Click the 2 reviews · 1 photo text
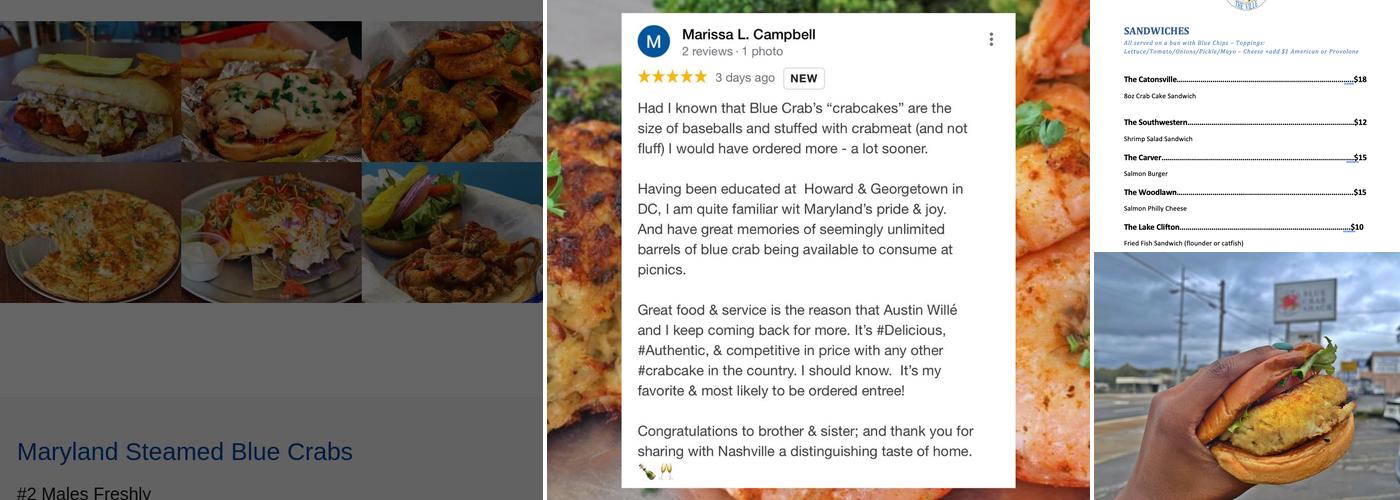This screenshot has width=1400, height=500. tap(732, 52)
